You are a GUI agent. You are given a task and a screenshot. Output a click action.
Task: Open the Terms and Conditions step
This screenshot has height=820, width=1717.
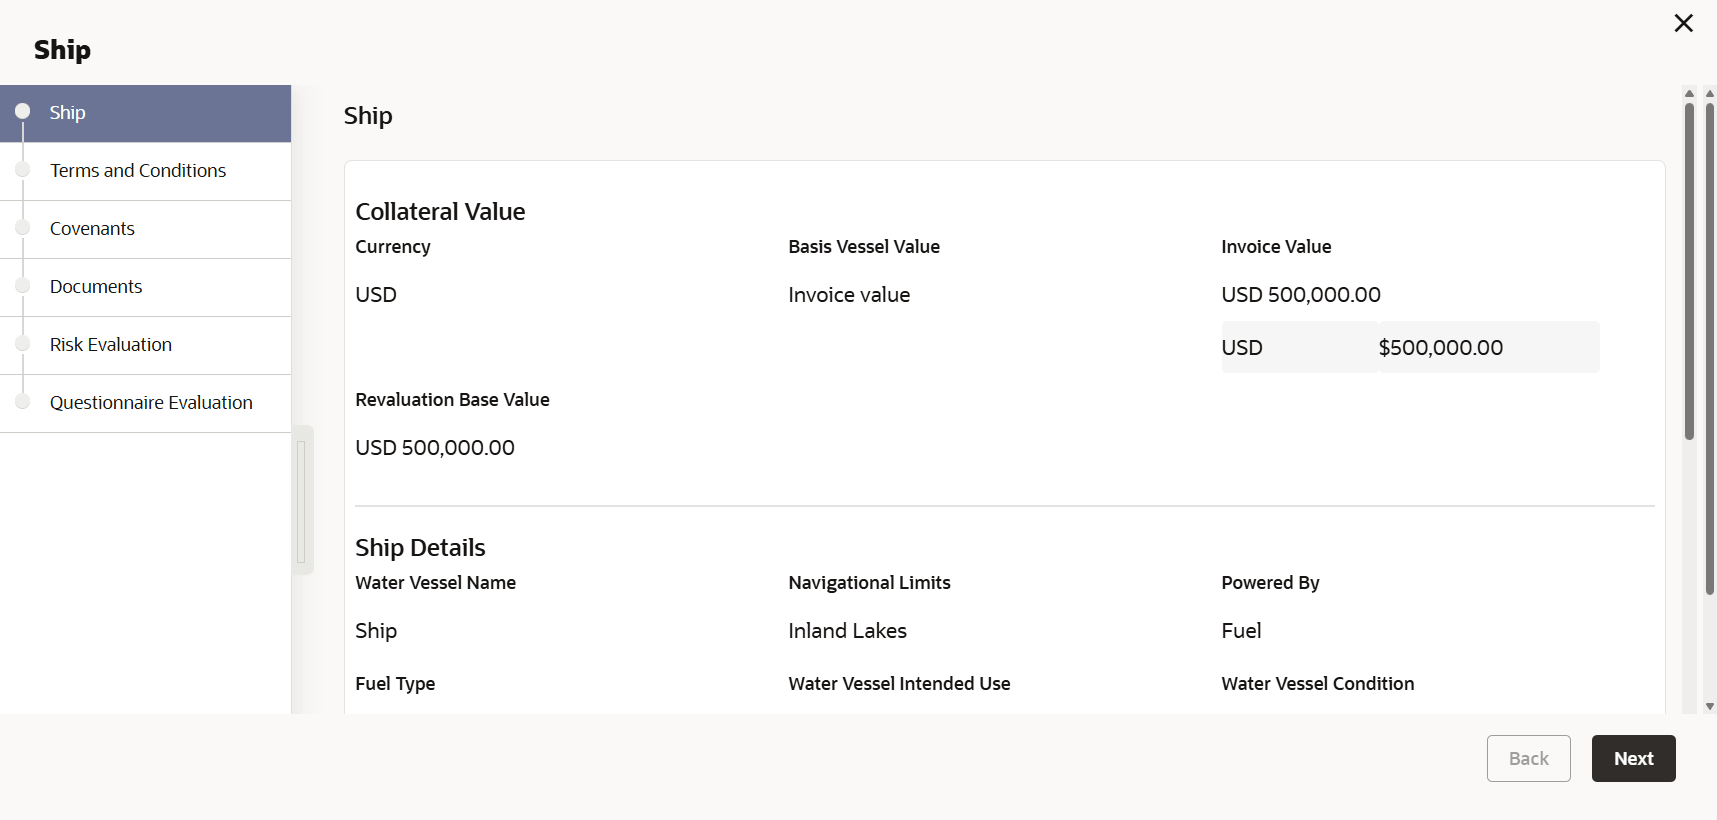(138, 171)
